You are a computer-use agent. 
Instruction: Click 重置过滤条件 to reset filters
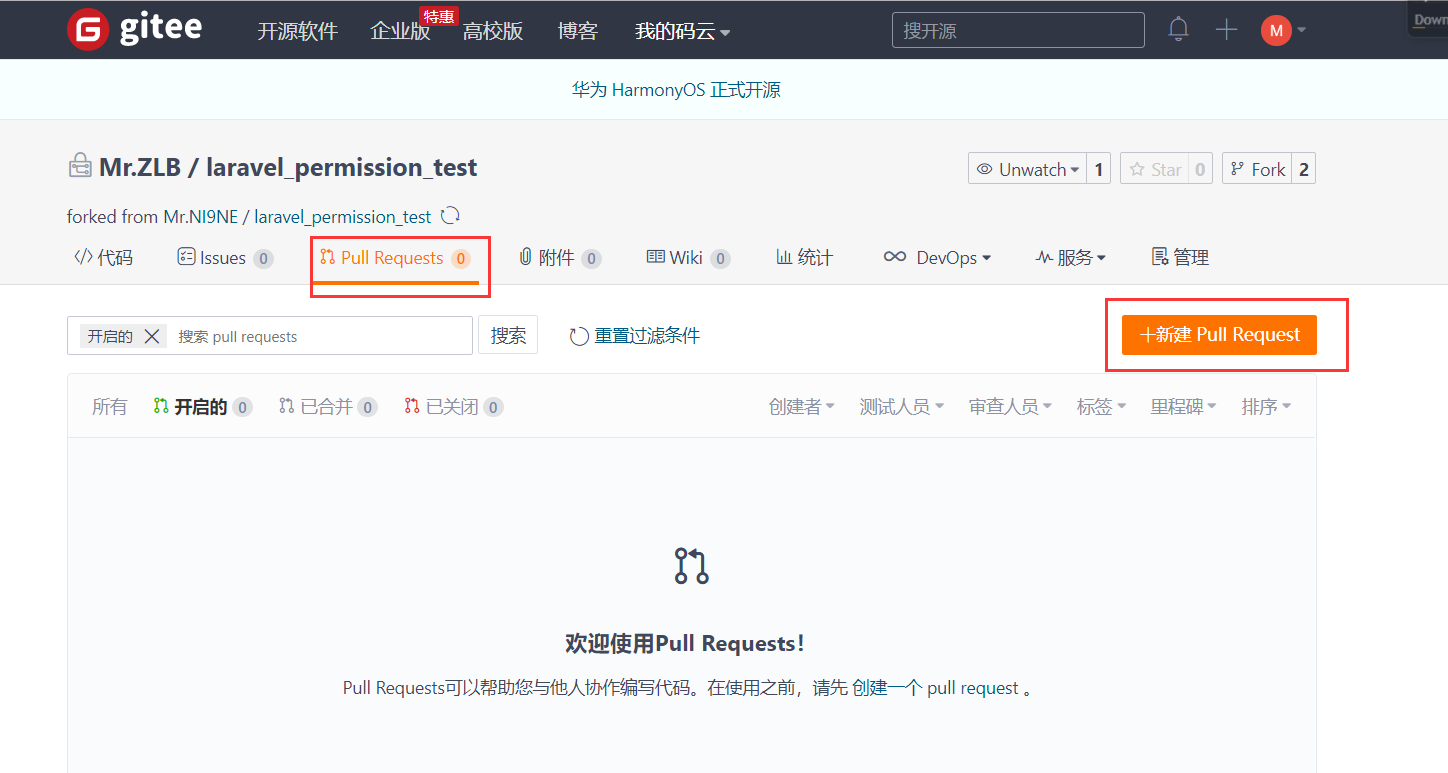point(635,336)
